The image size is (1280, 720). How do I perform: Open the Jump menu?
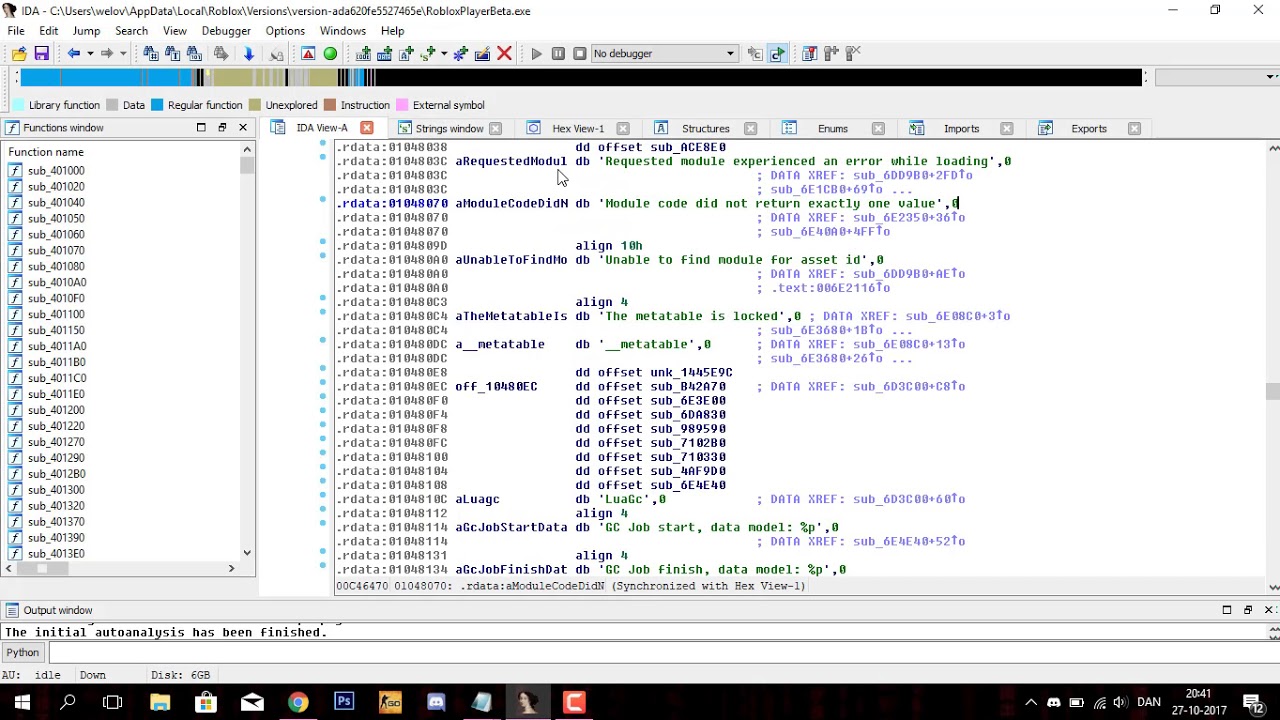coord(86,31)
